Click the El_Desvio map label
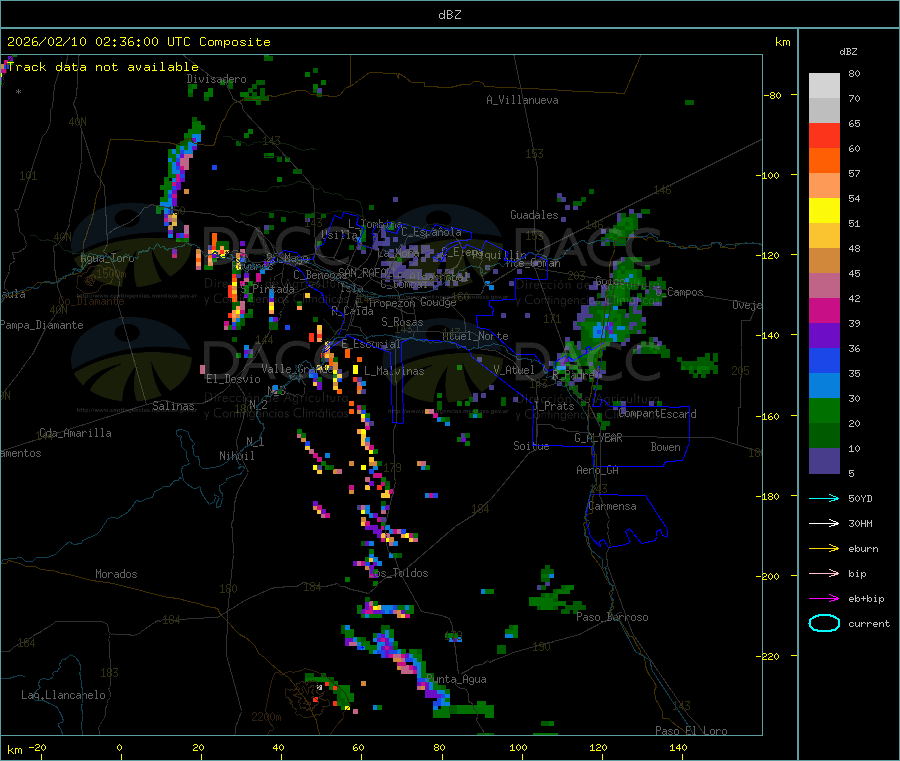 click(x=234, y=379)
